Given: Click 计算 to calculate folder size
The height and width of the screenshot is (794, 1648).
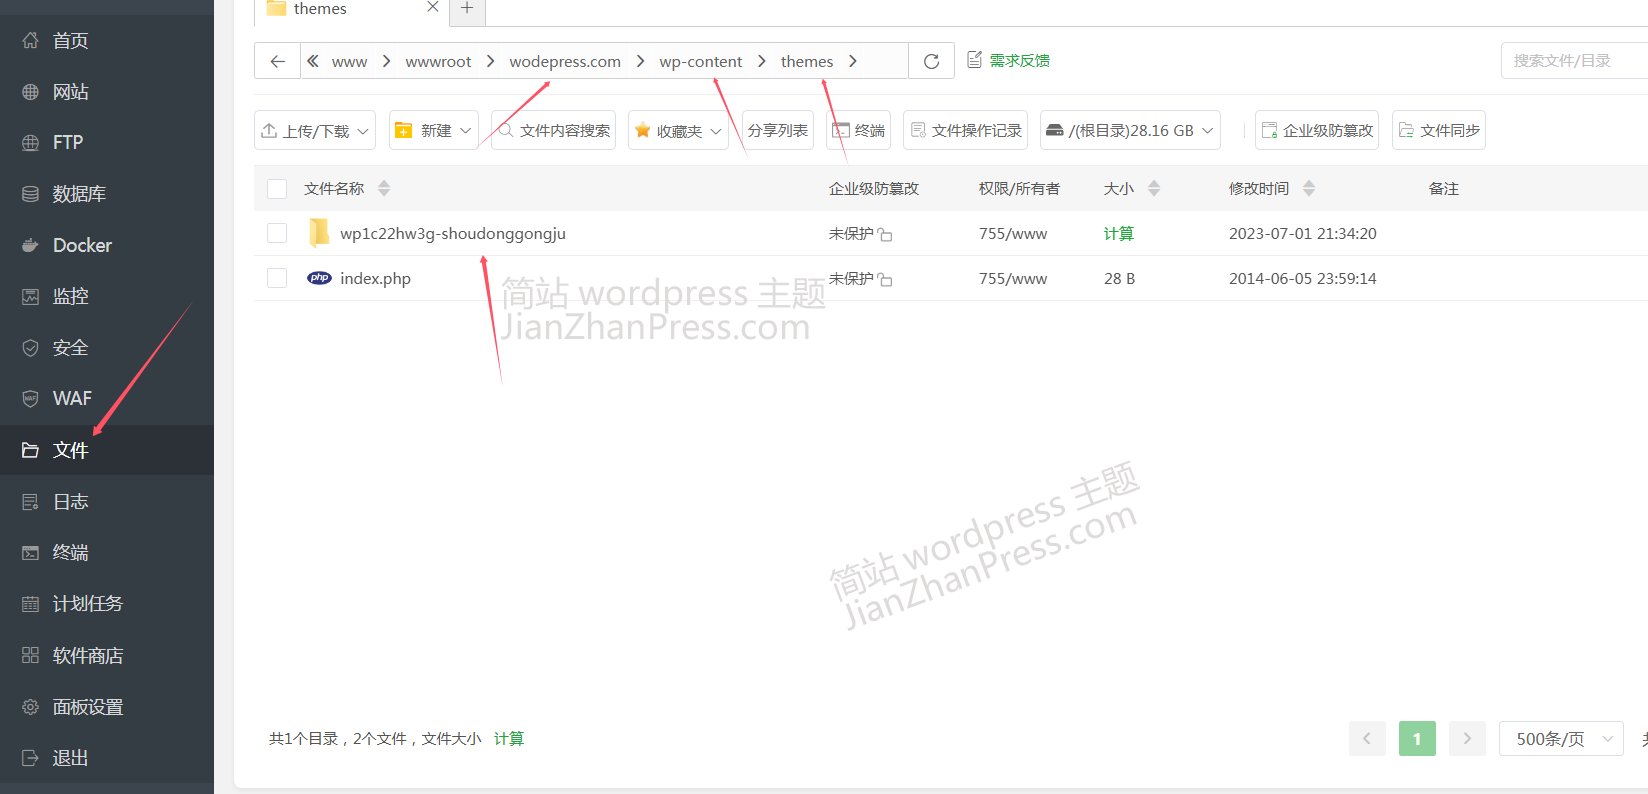Looking at the screenshot, I should [x=1118, y=234].
